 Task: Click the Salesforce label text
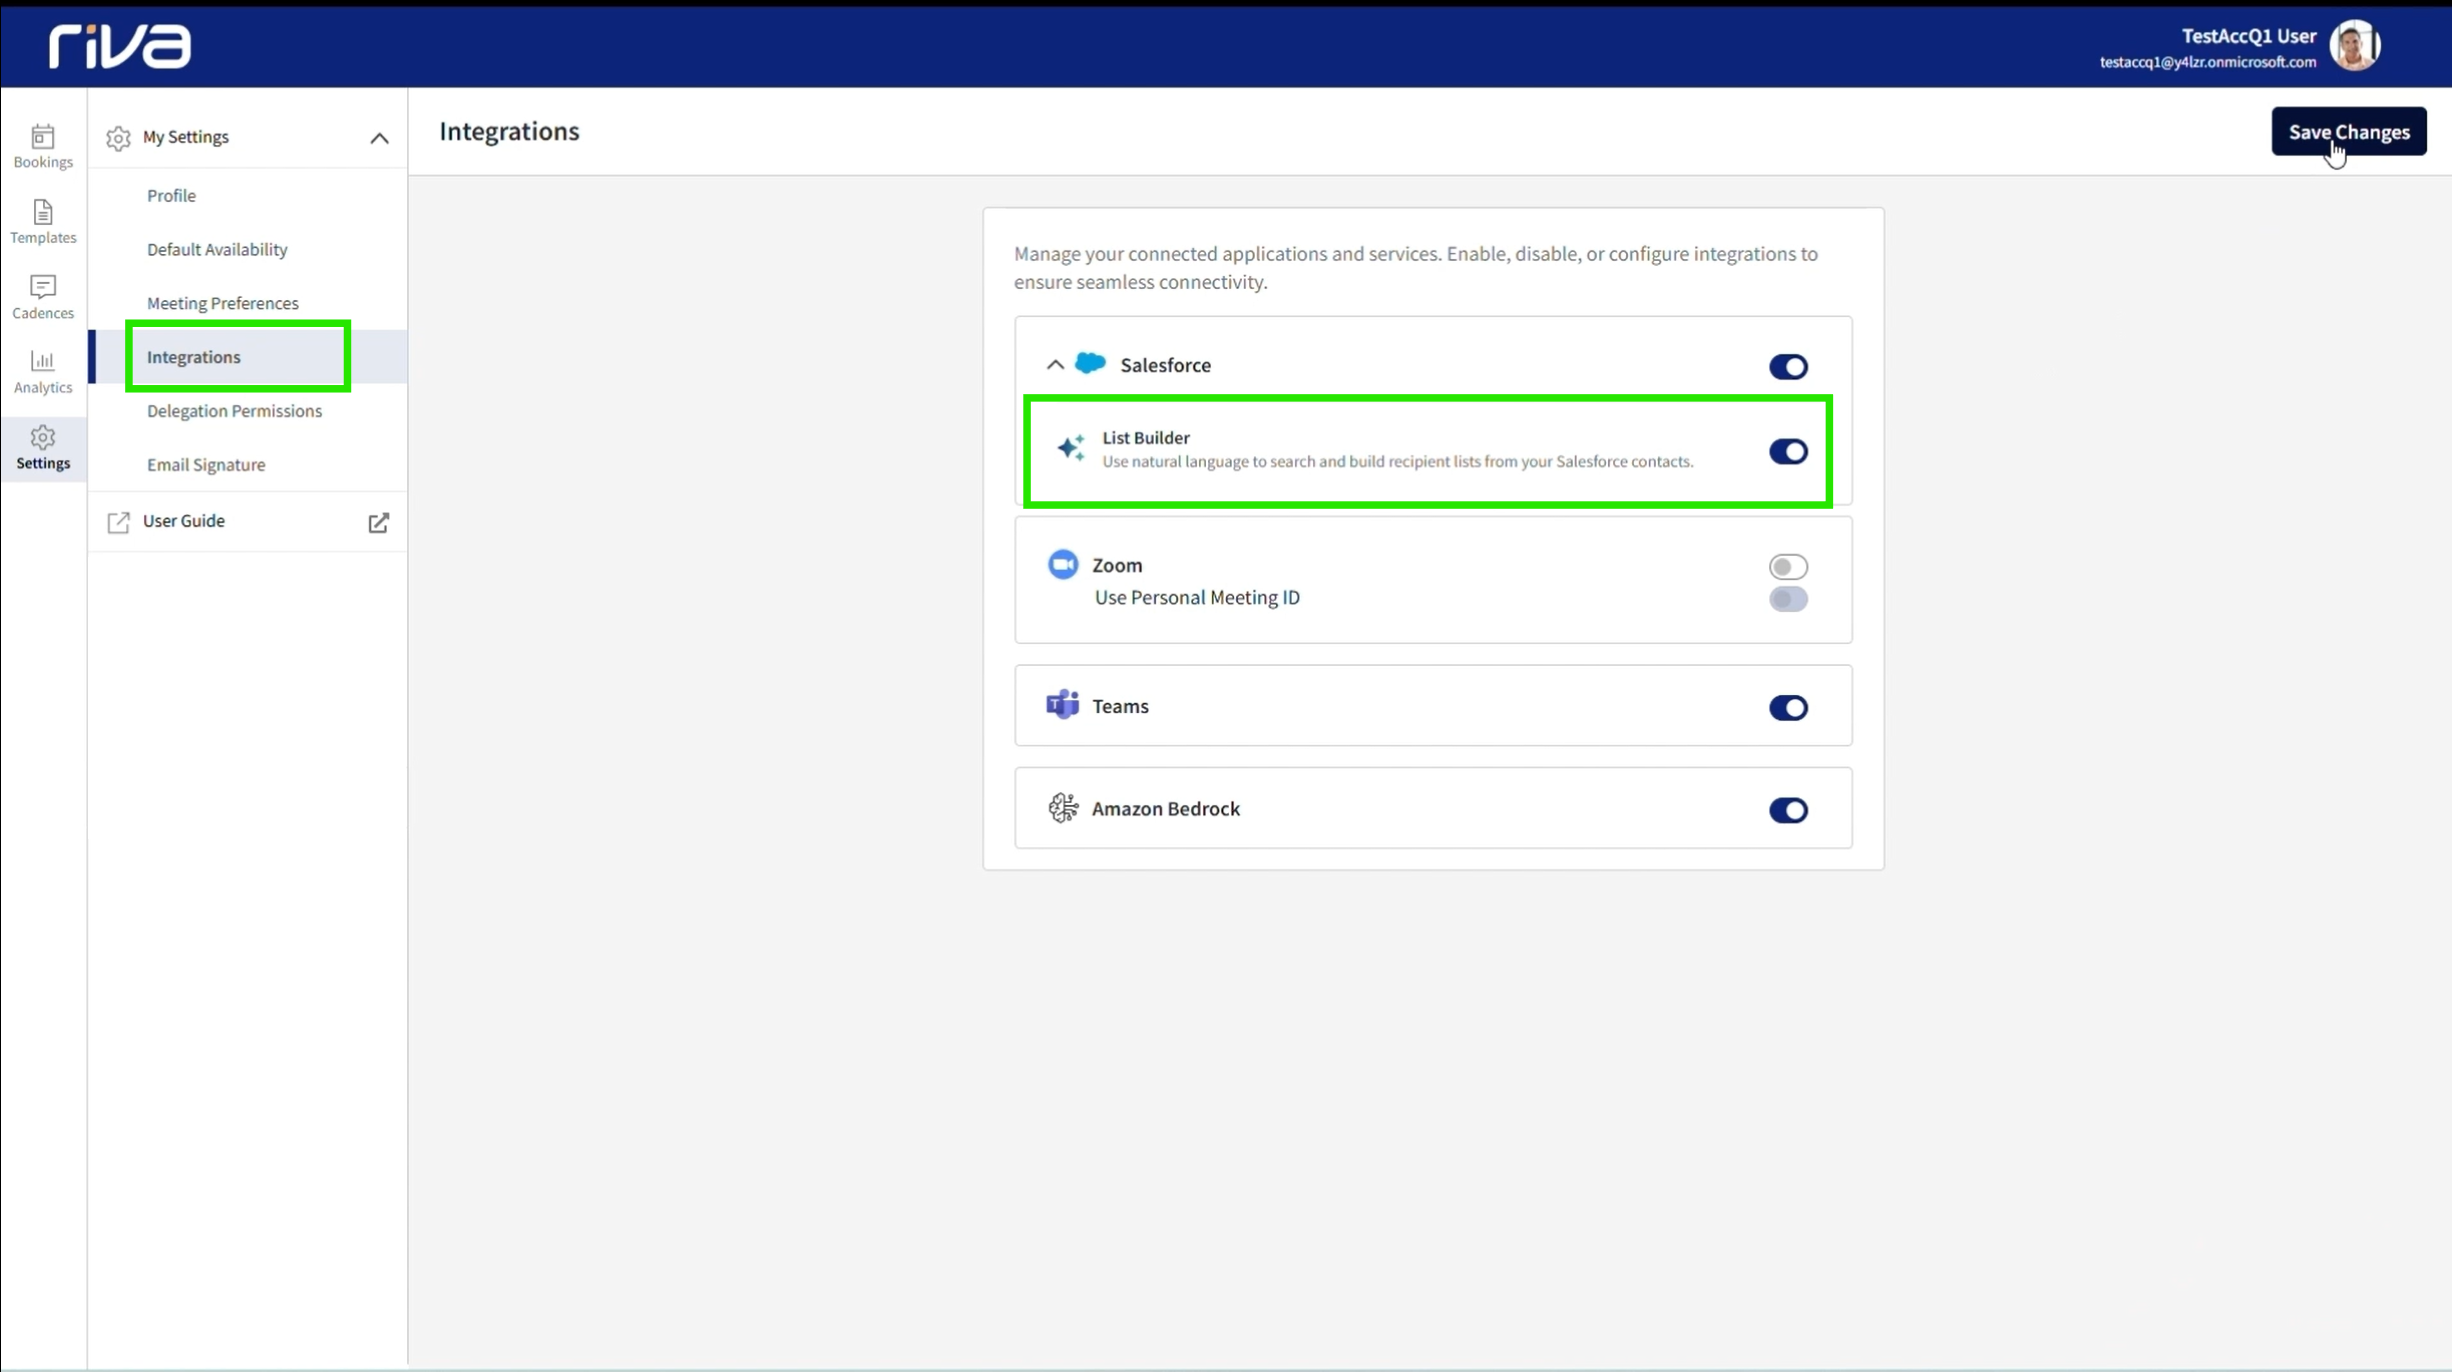click(x=1165, y=365)
